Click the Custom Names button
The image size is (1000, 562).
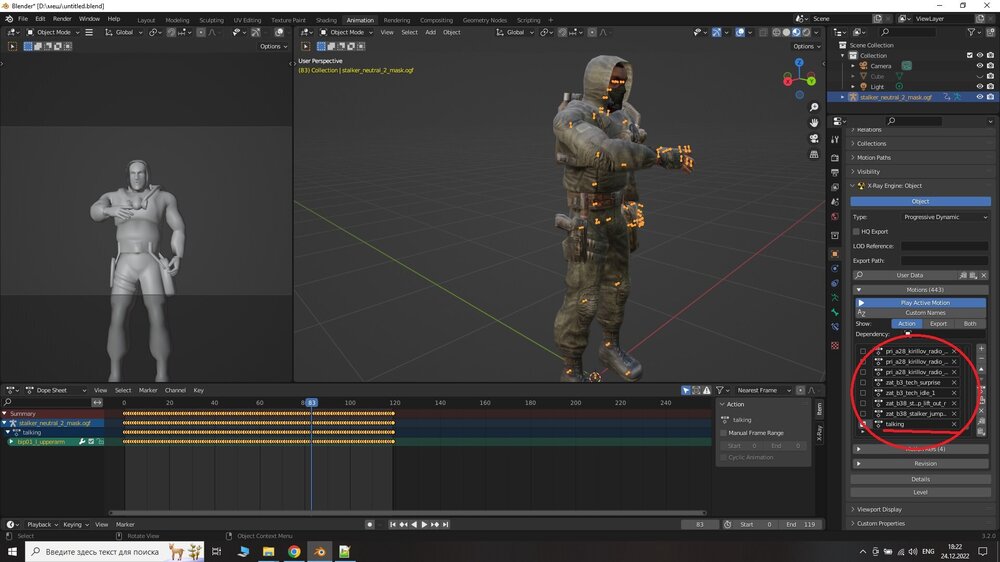coord(925,313)
